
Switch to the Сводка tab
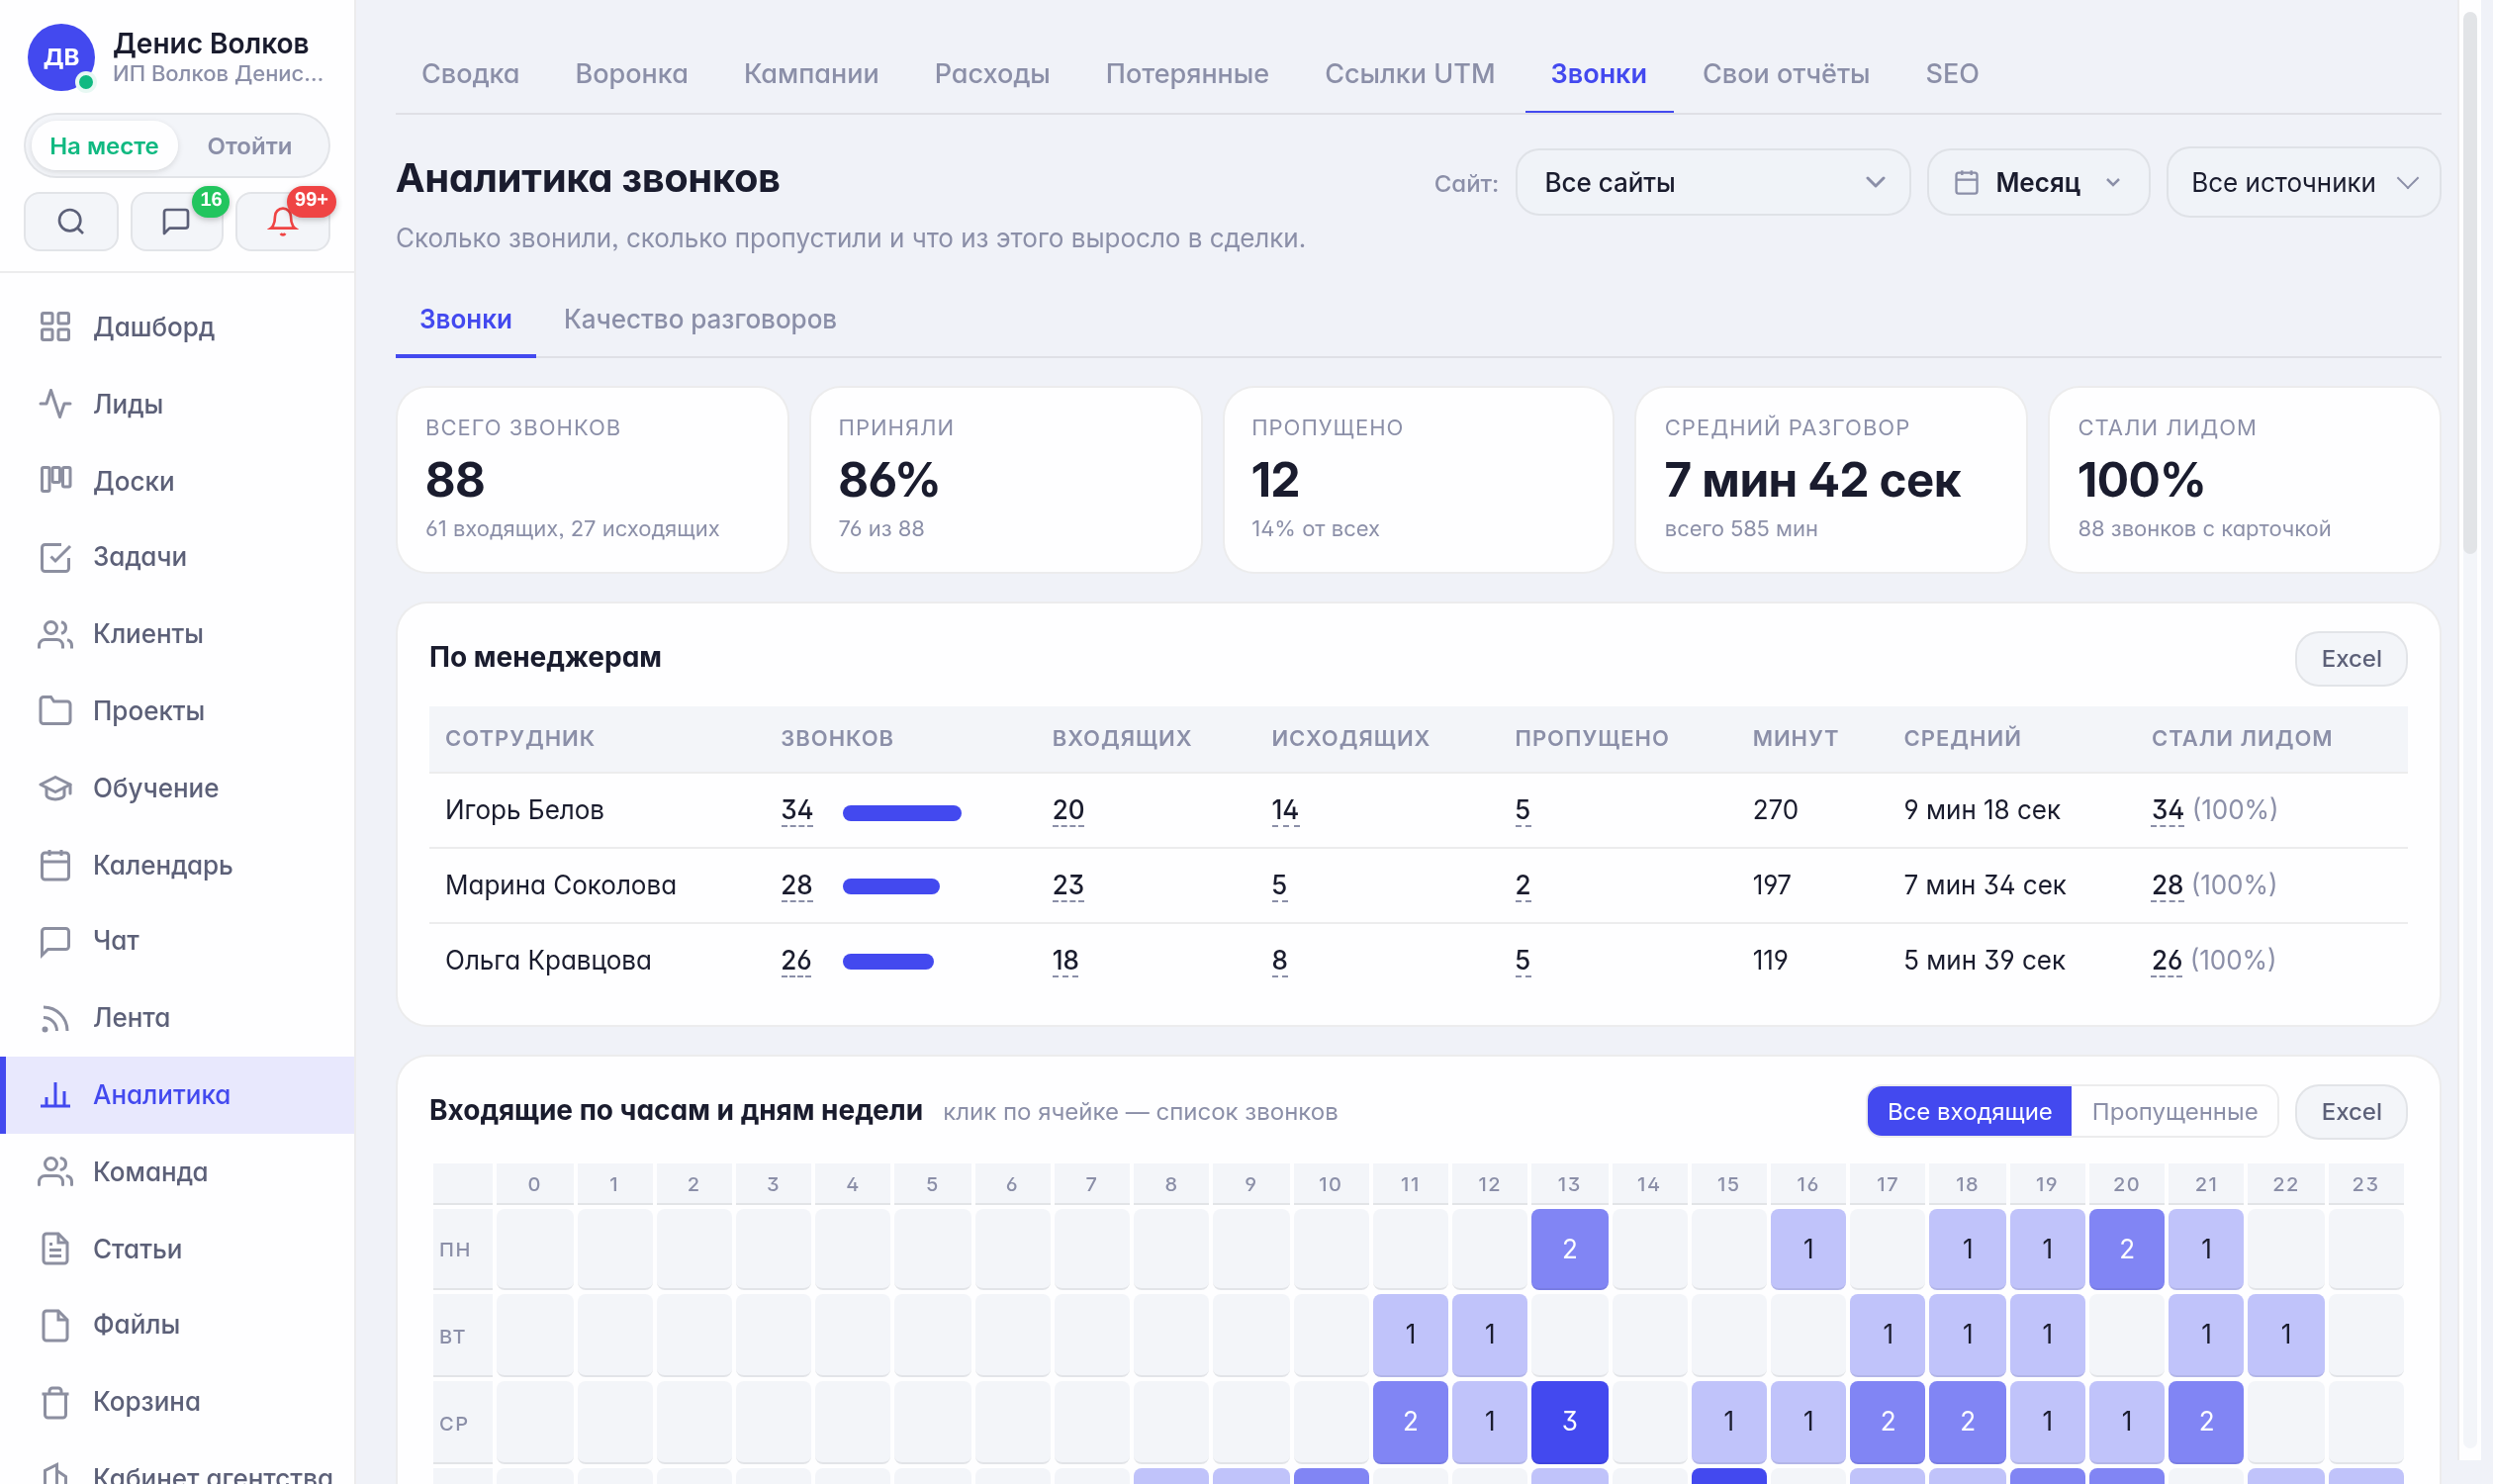tap(470, 74)
